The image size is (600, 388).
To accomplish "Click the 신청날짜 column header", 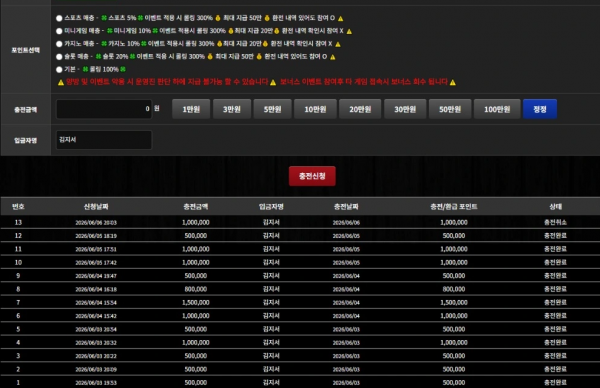I will coord(96,207).
